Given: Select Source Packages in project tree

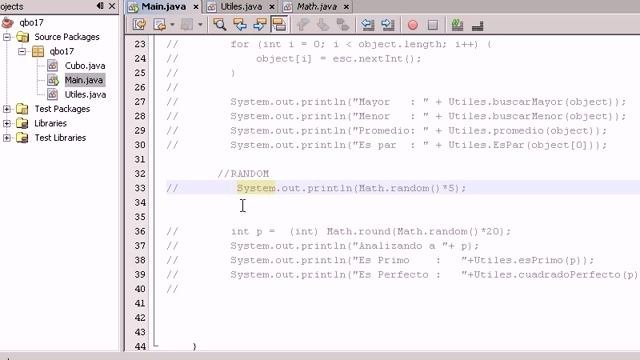Looking at the screenshot, I should coord(67,37).
